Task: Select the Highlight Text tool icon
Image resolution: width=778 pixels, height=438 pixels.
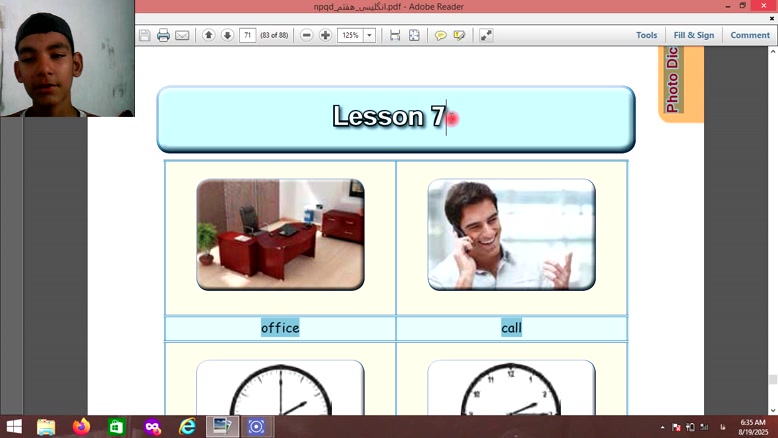Action: tap(459, 35)
